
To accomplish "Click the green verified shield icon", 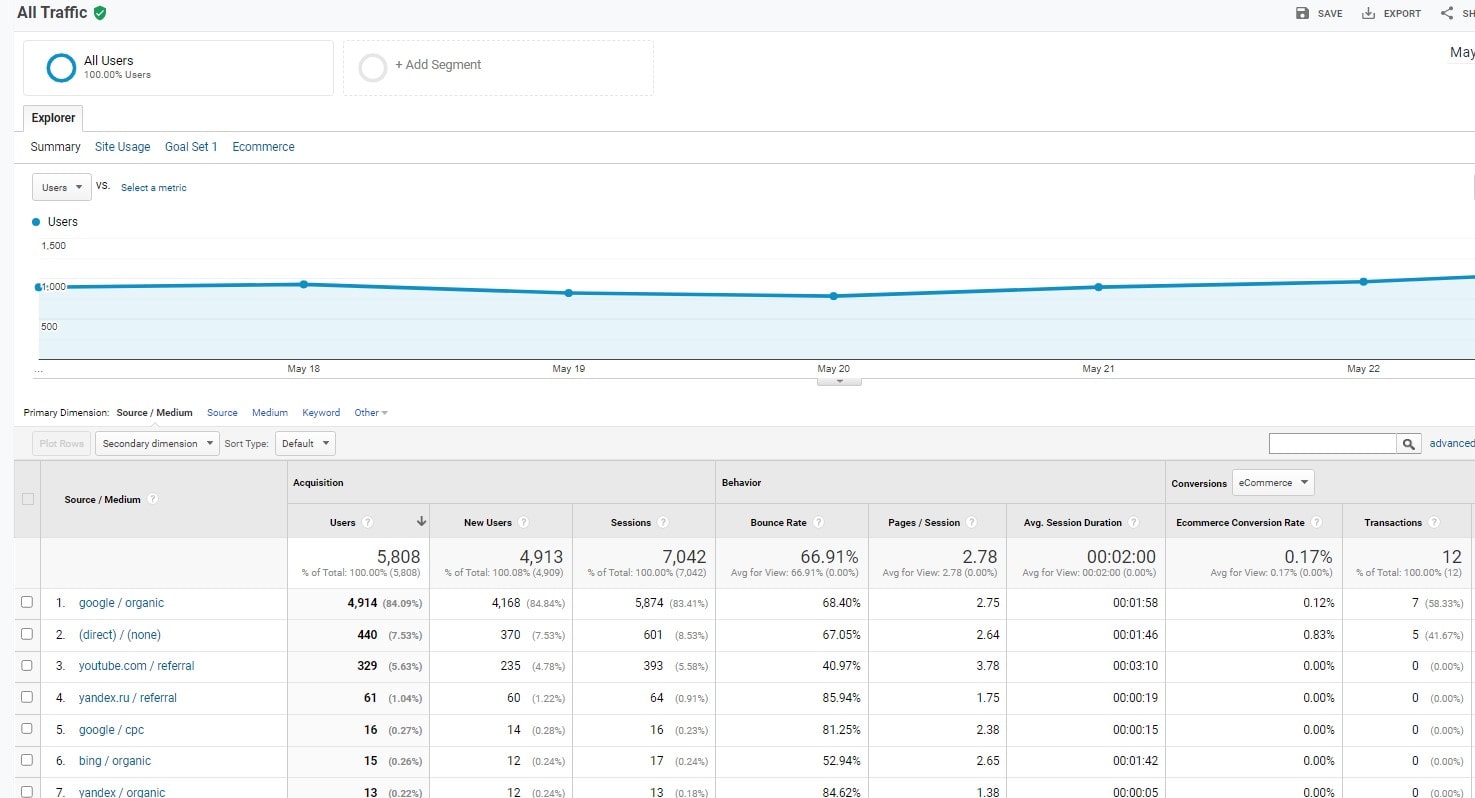I will point(100,13).
